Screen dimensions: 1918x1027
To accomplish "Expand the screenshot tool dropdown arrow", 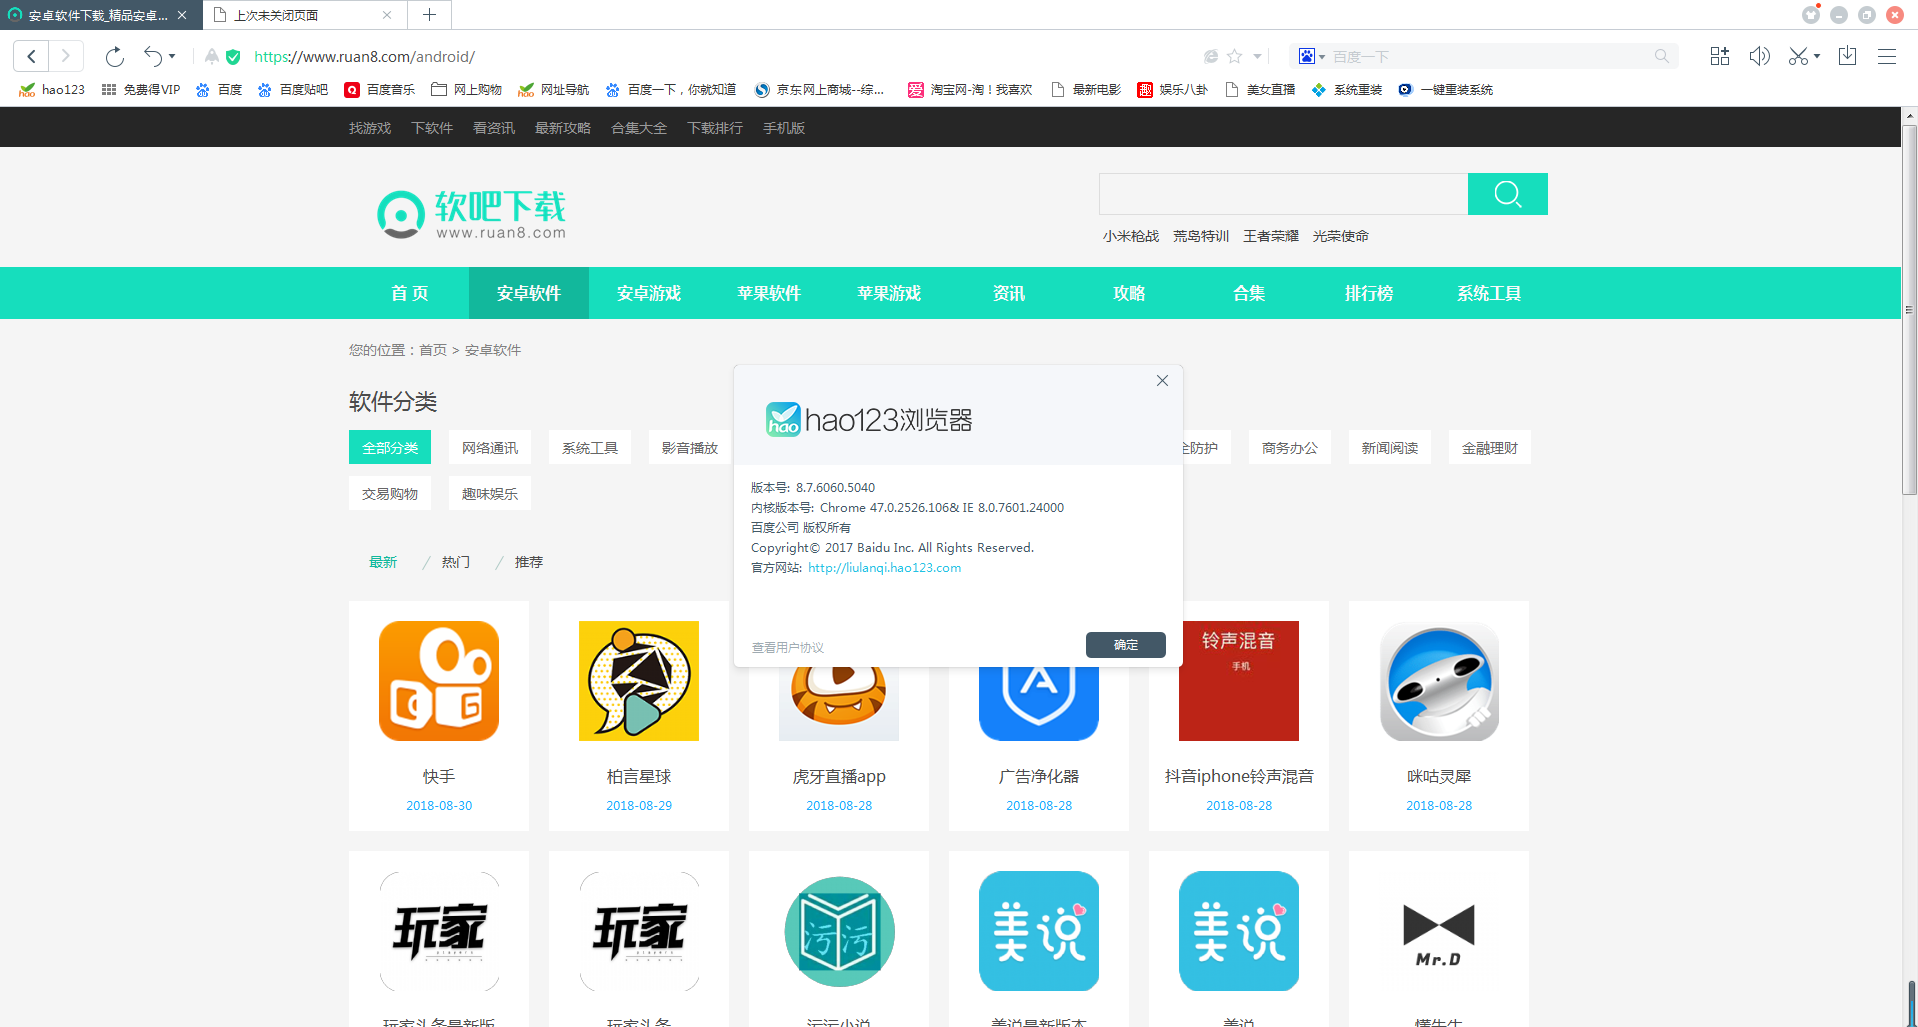I will (x=1816, y=56).
